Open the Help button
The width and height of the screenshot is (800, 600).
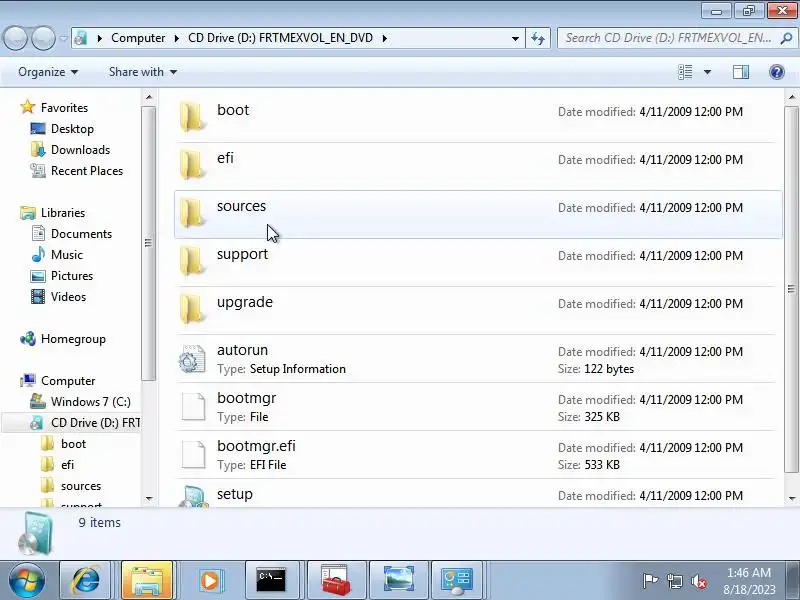(x=777, y=72)
